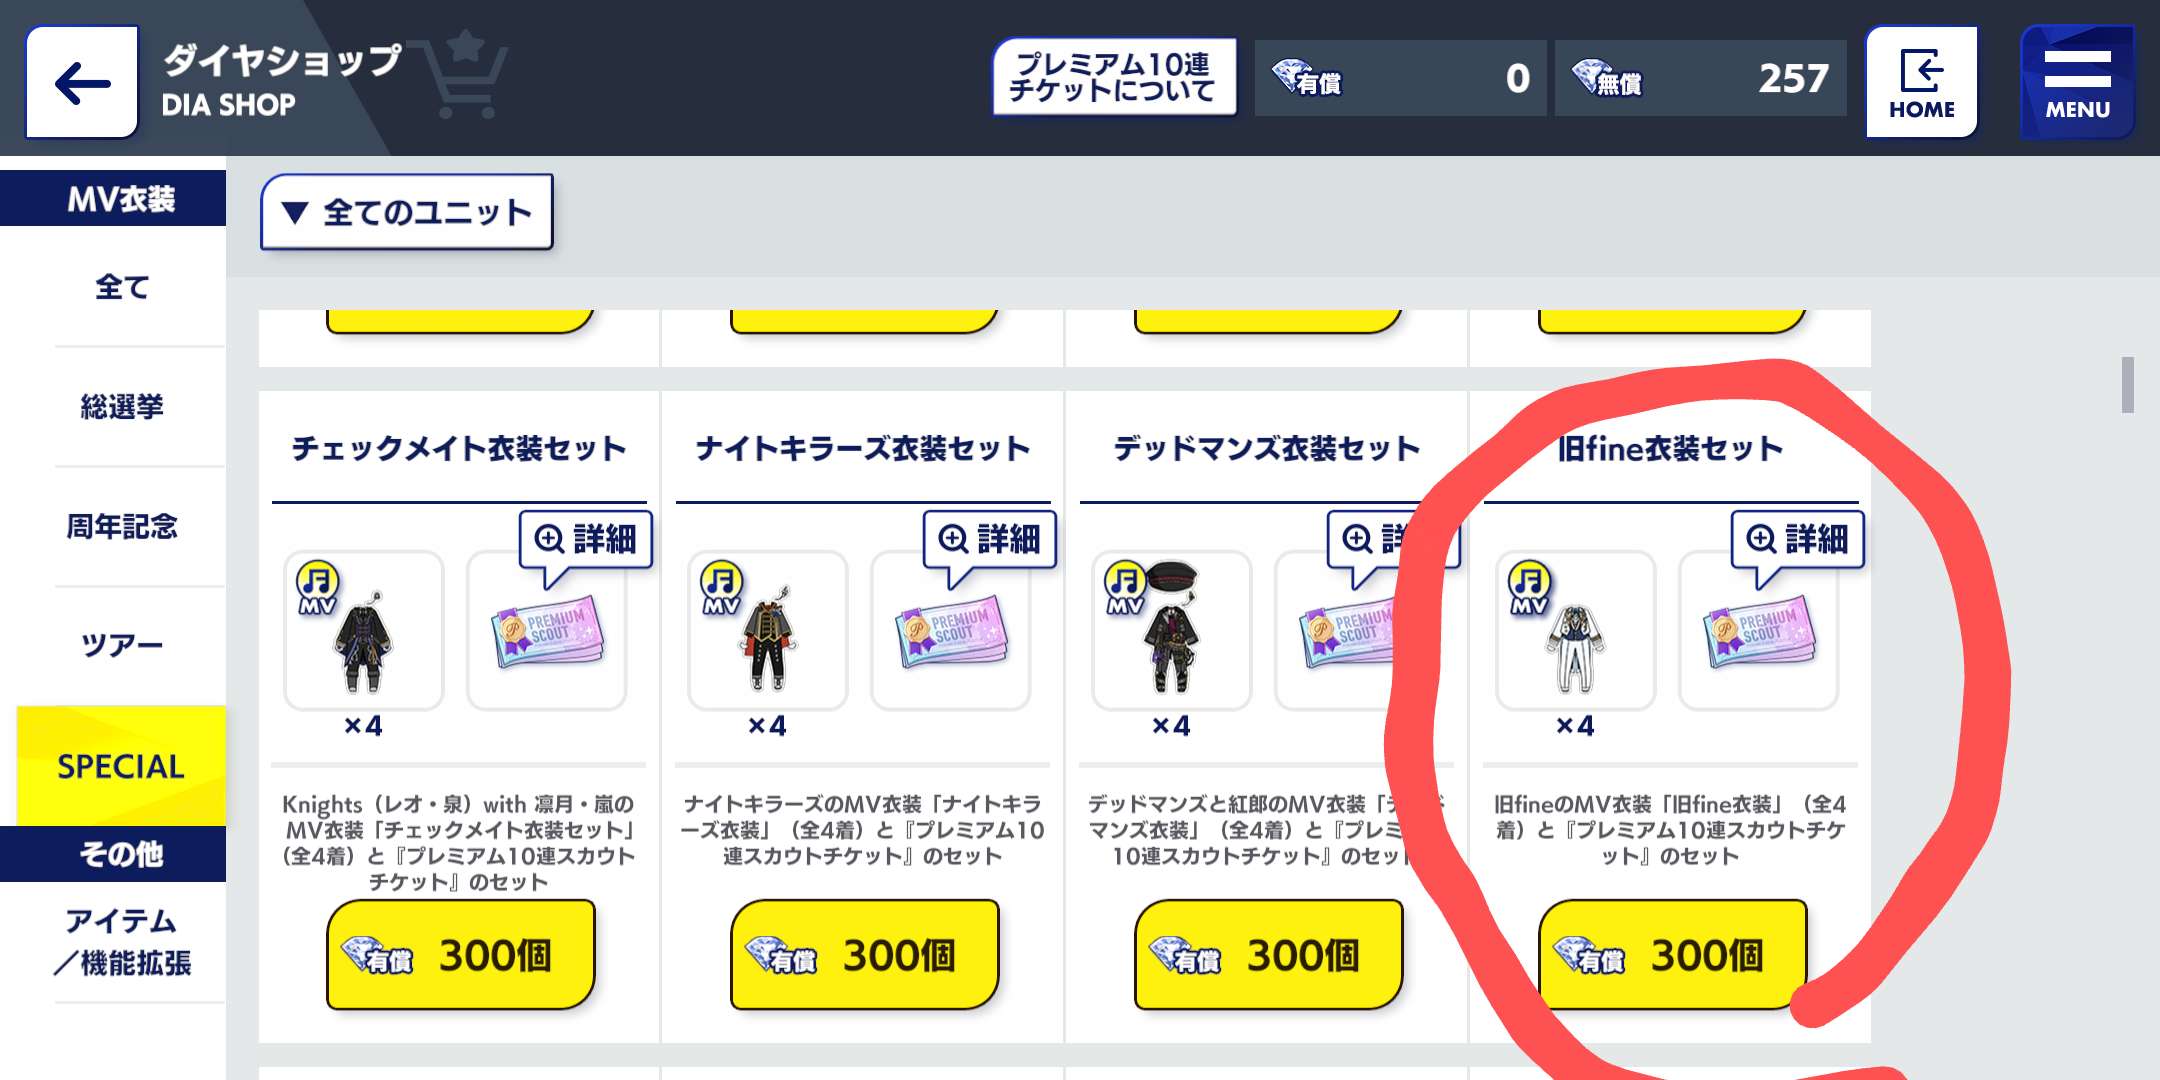Open 詳細 details for Knight Killers set
The width and height of the screenshot is (2160, 1080).
pyautogui.click(x=990, y=540)
